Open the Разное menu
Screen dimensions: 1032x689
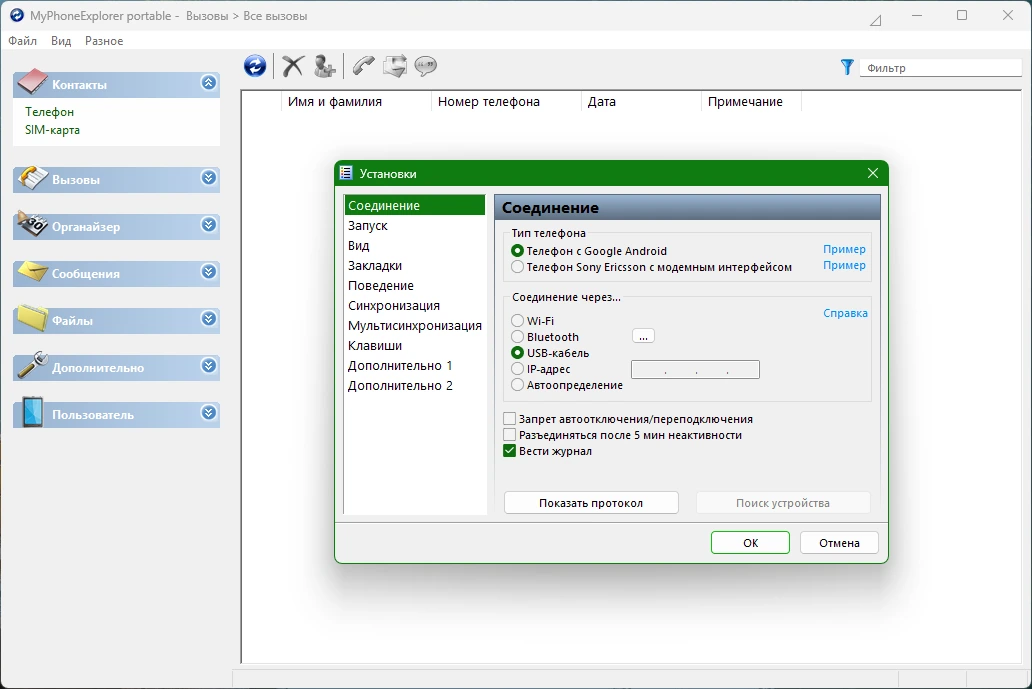[x=104, y=41]
